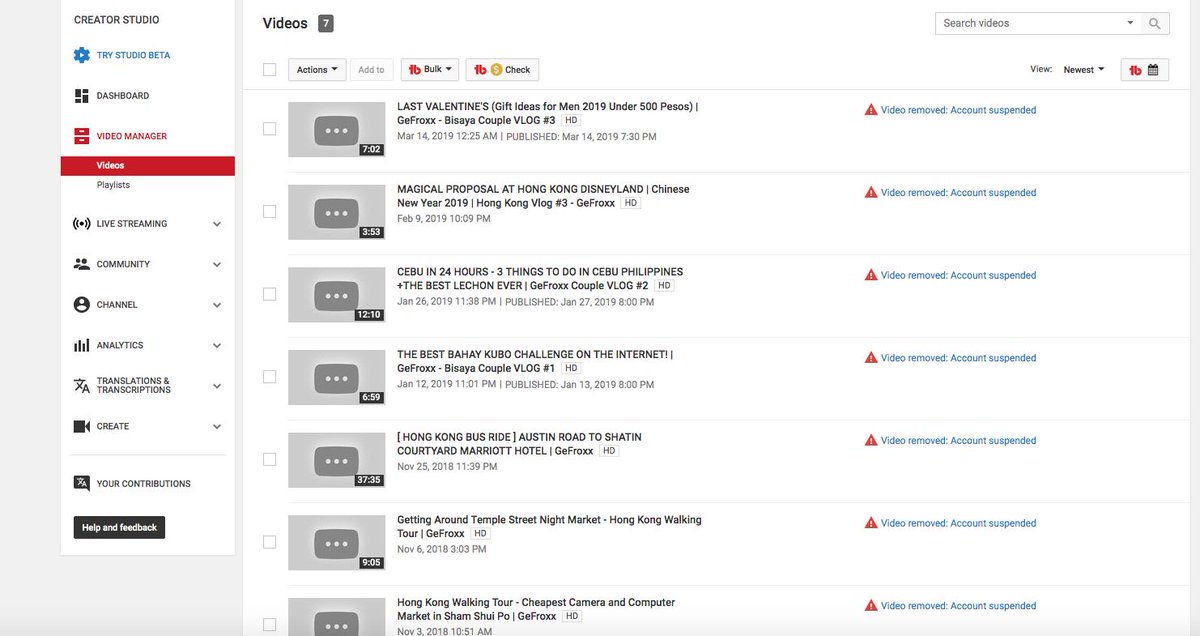Click warning icon on Temple Street Night Market video

(871, 523)
